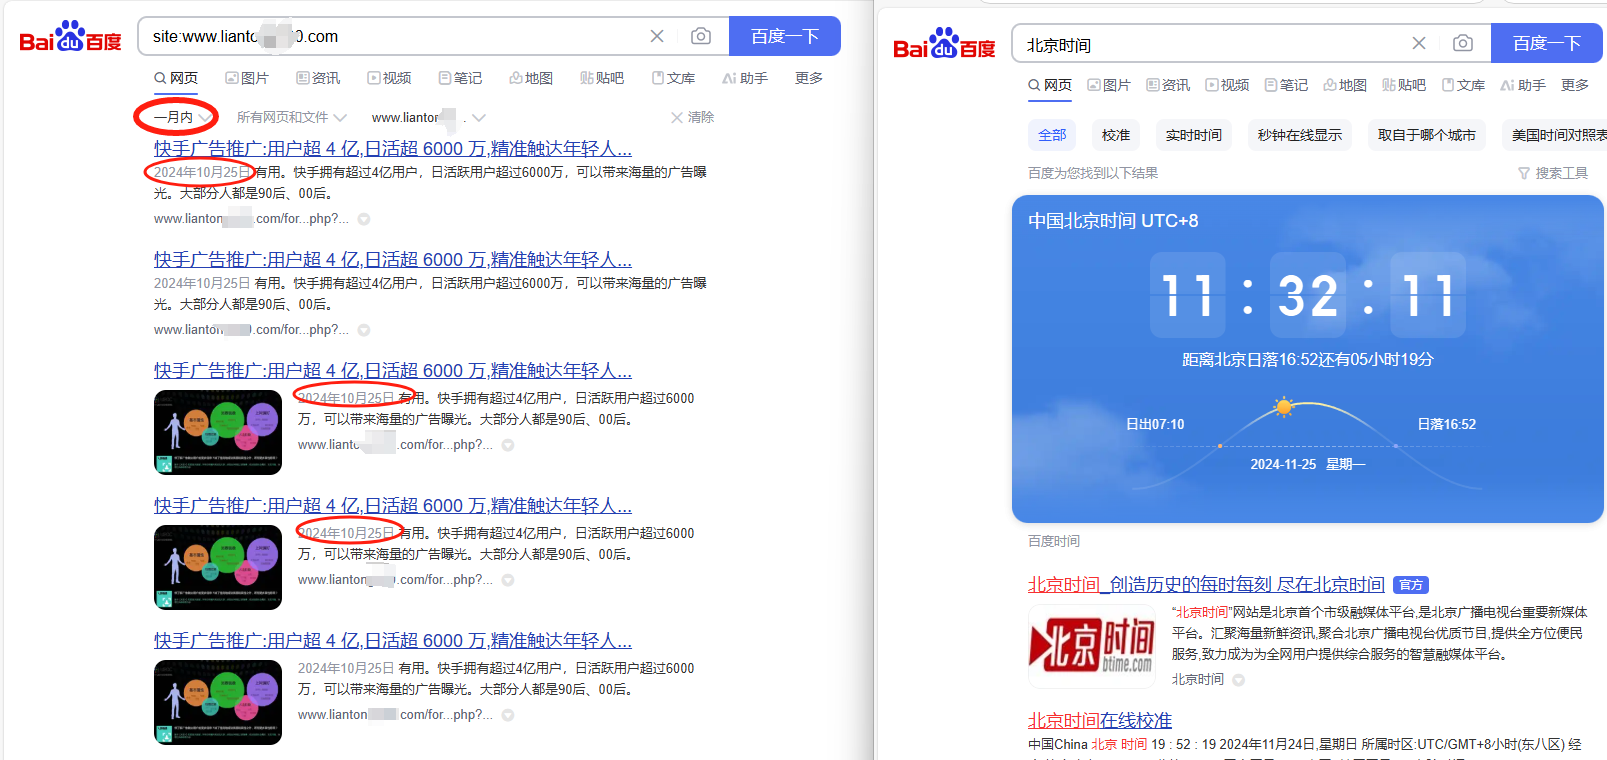This screenshot has height=760, width=1607.
Task: Open fifth result 快手广告推广 link
Action: point(393,640)
